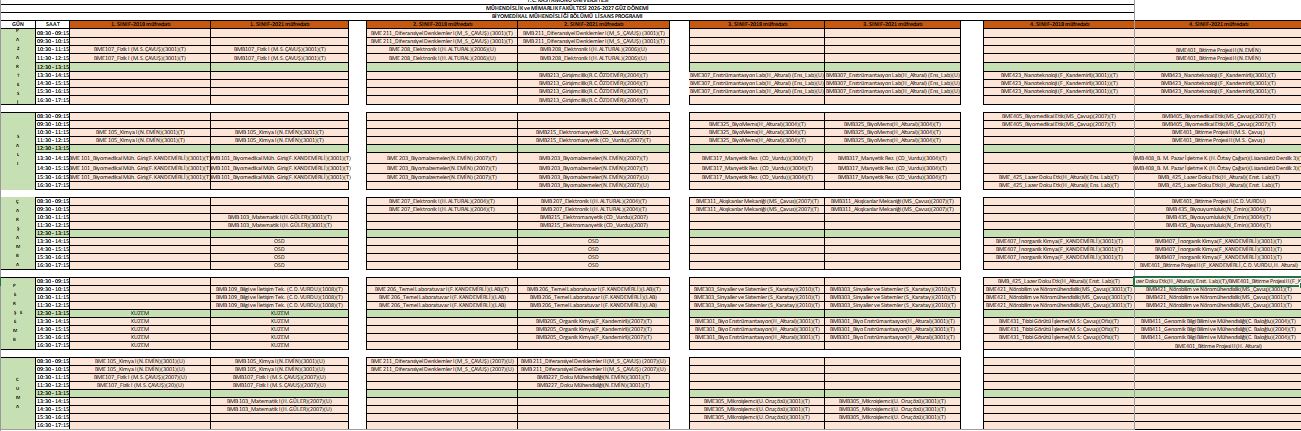
Task: Select Perşembe 09:30 BMB109_Bilgi ve İletişim Tek. cell
Action: pyautogui.click(x=279, y=289)
